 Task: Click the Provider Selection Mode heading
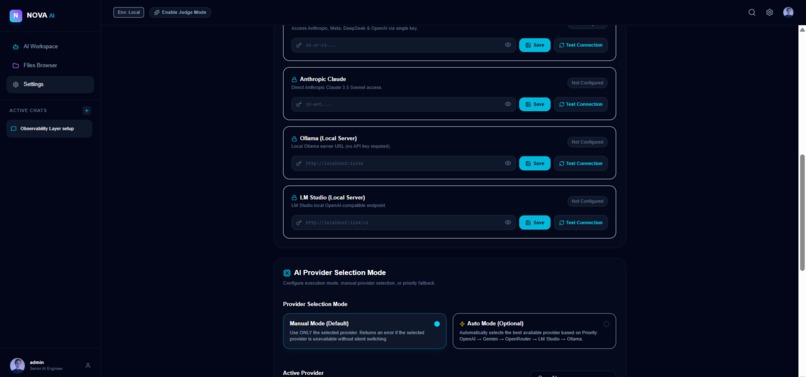tap(315, 304)
